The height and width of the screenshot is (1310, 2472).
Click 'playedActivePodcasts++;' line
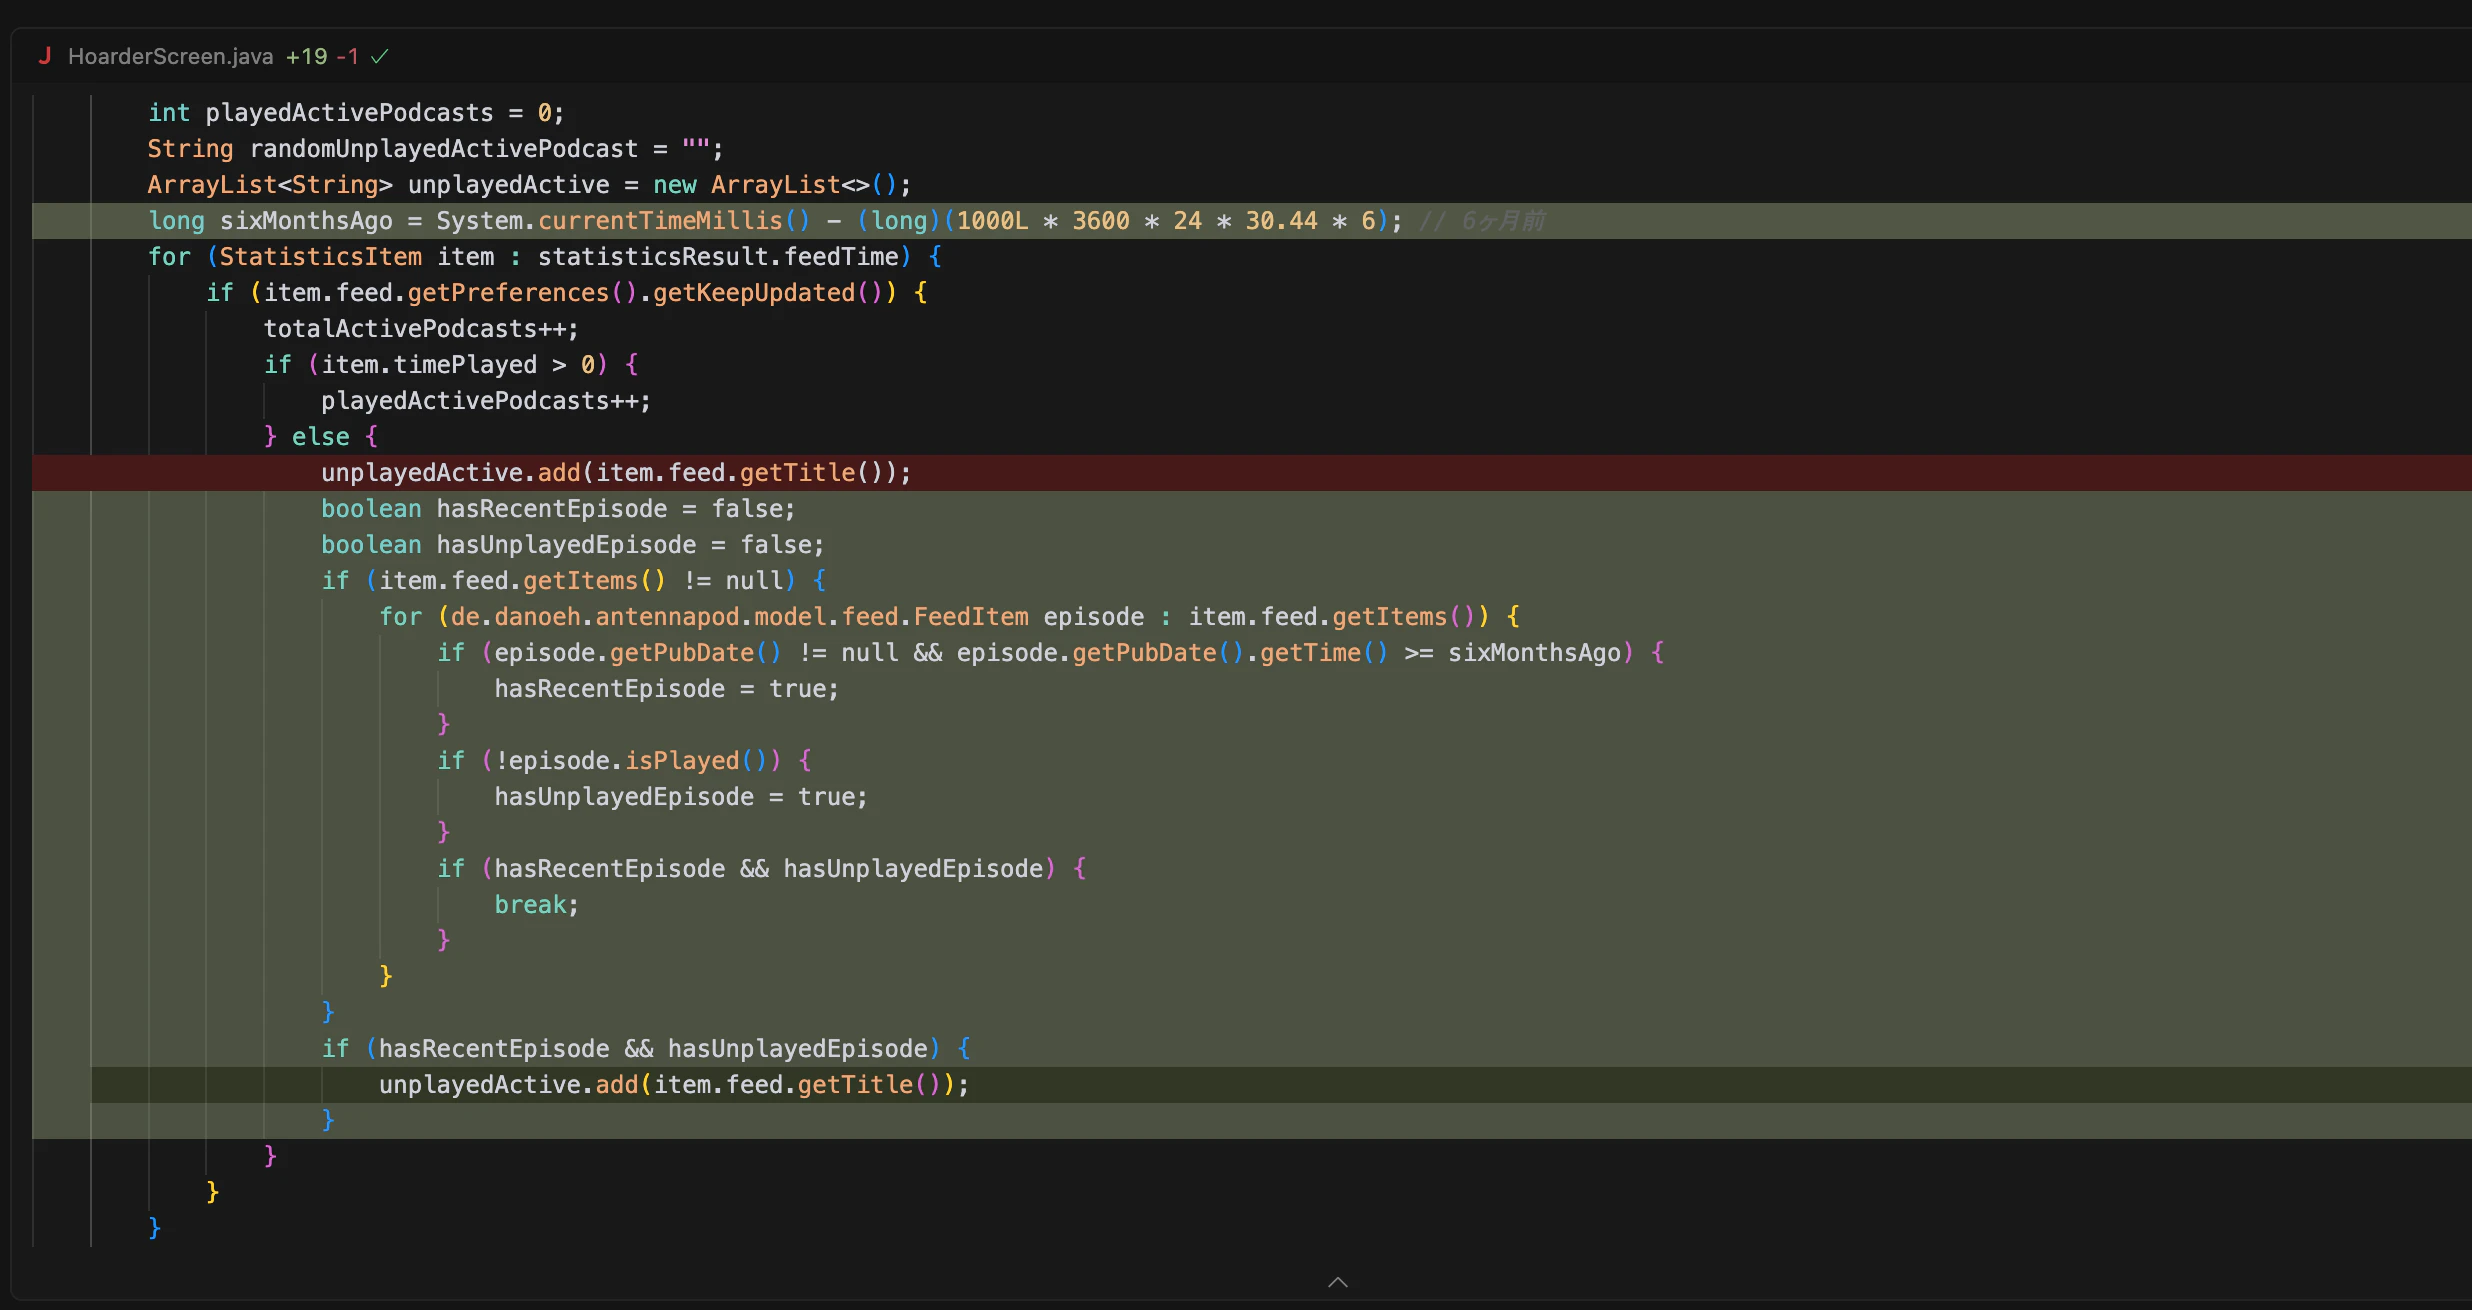tap(486, 400)
